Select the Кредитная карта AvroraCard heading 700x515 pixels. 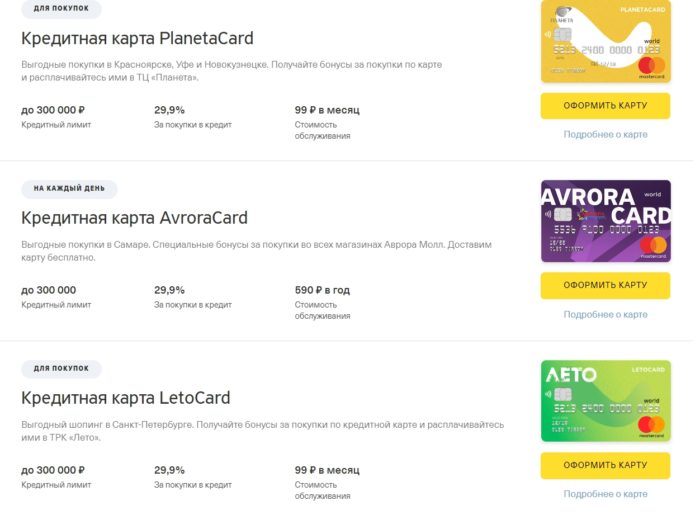click(134, 218)
